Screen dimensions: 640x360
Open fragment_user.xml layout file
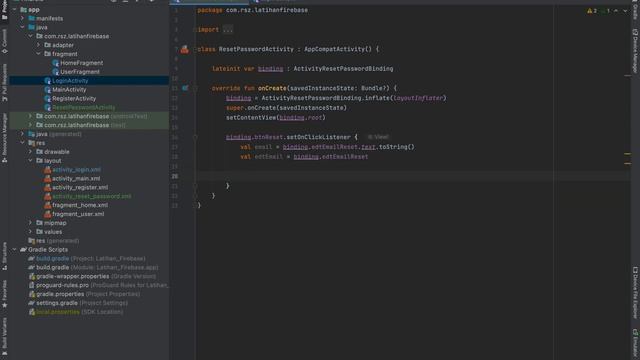click(78, 214)
